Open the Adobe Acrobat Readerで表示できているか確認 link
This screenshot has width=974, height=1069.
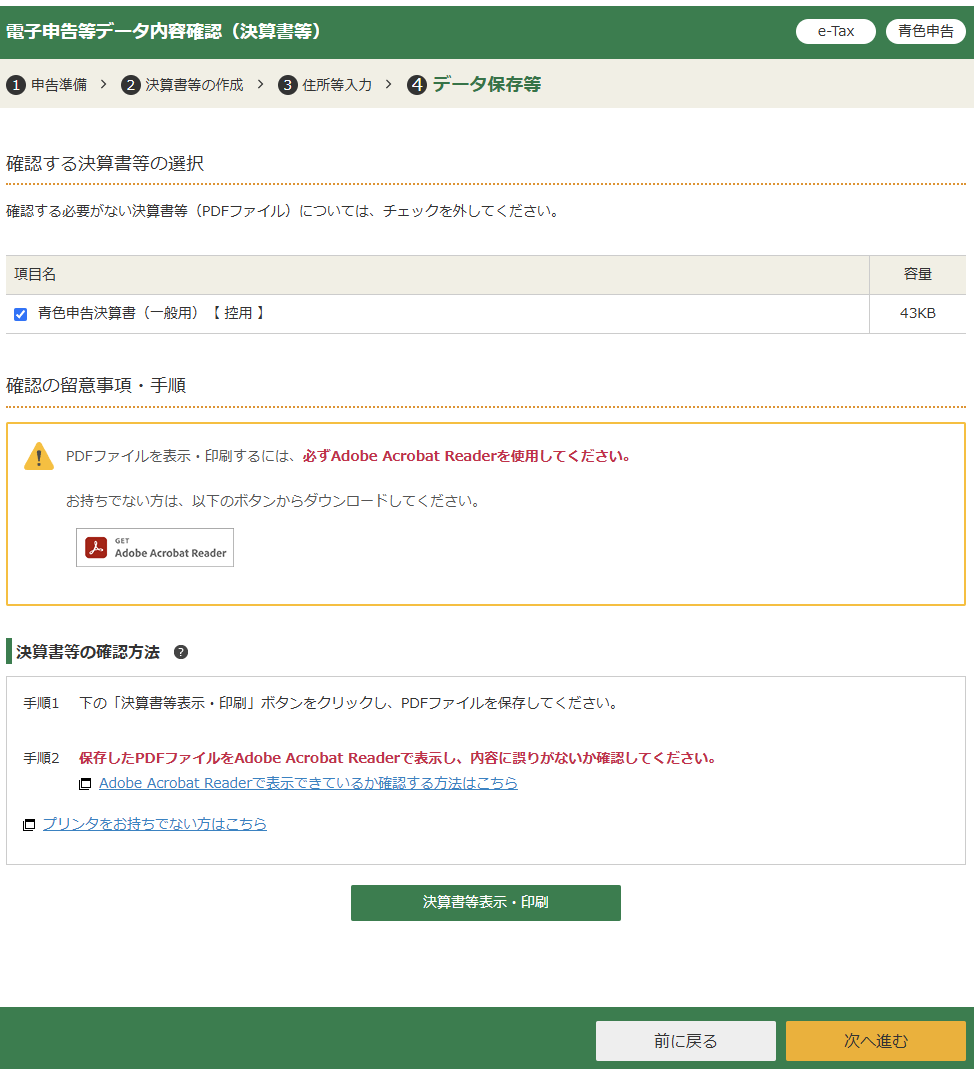[308, 783]
